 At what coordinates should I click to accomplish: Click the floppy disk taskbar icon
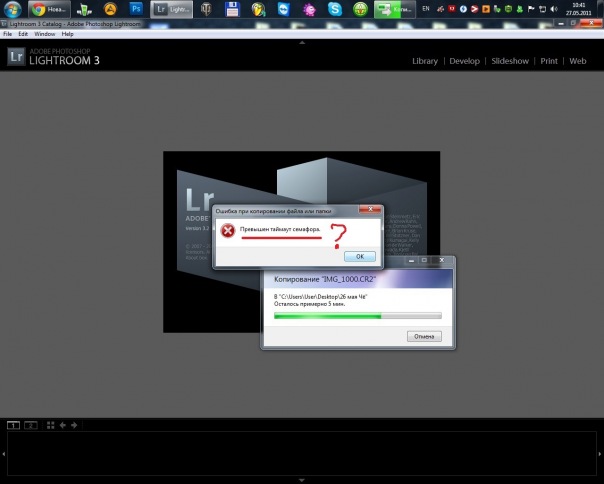pyautogui.click(x=232, y=9)
